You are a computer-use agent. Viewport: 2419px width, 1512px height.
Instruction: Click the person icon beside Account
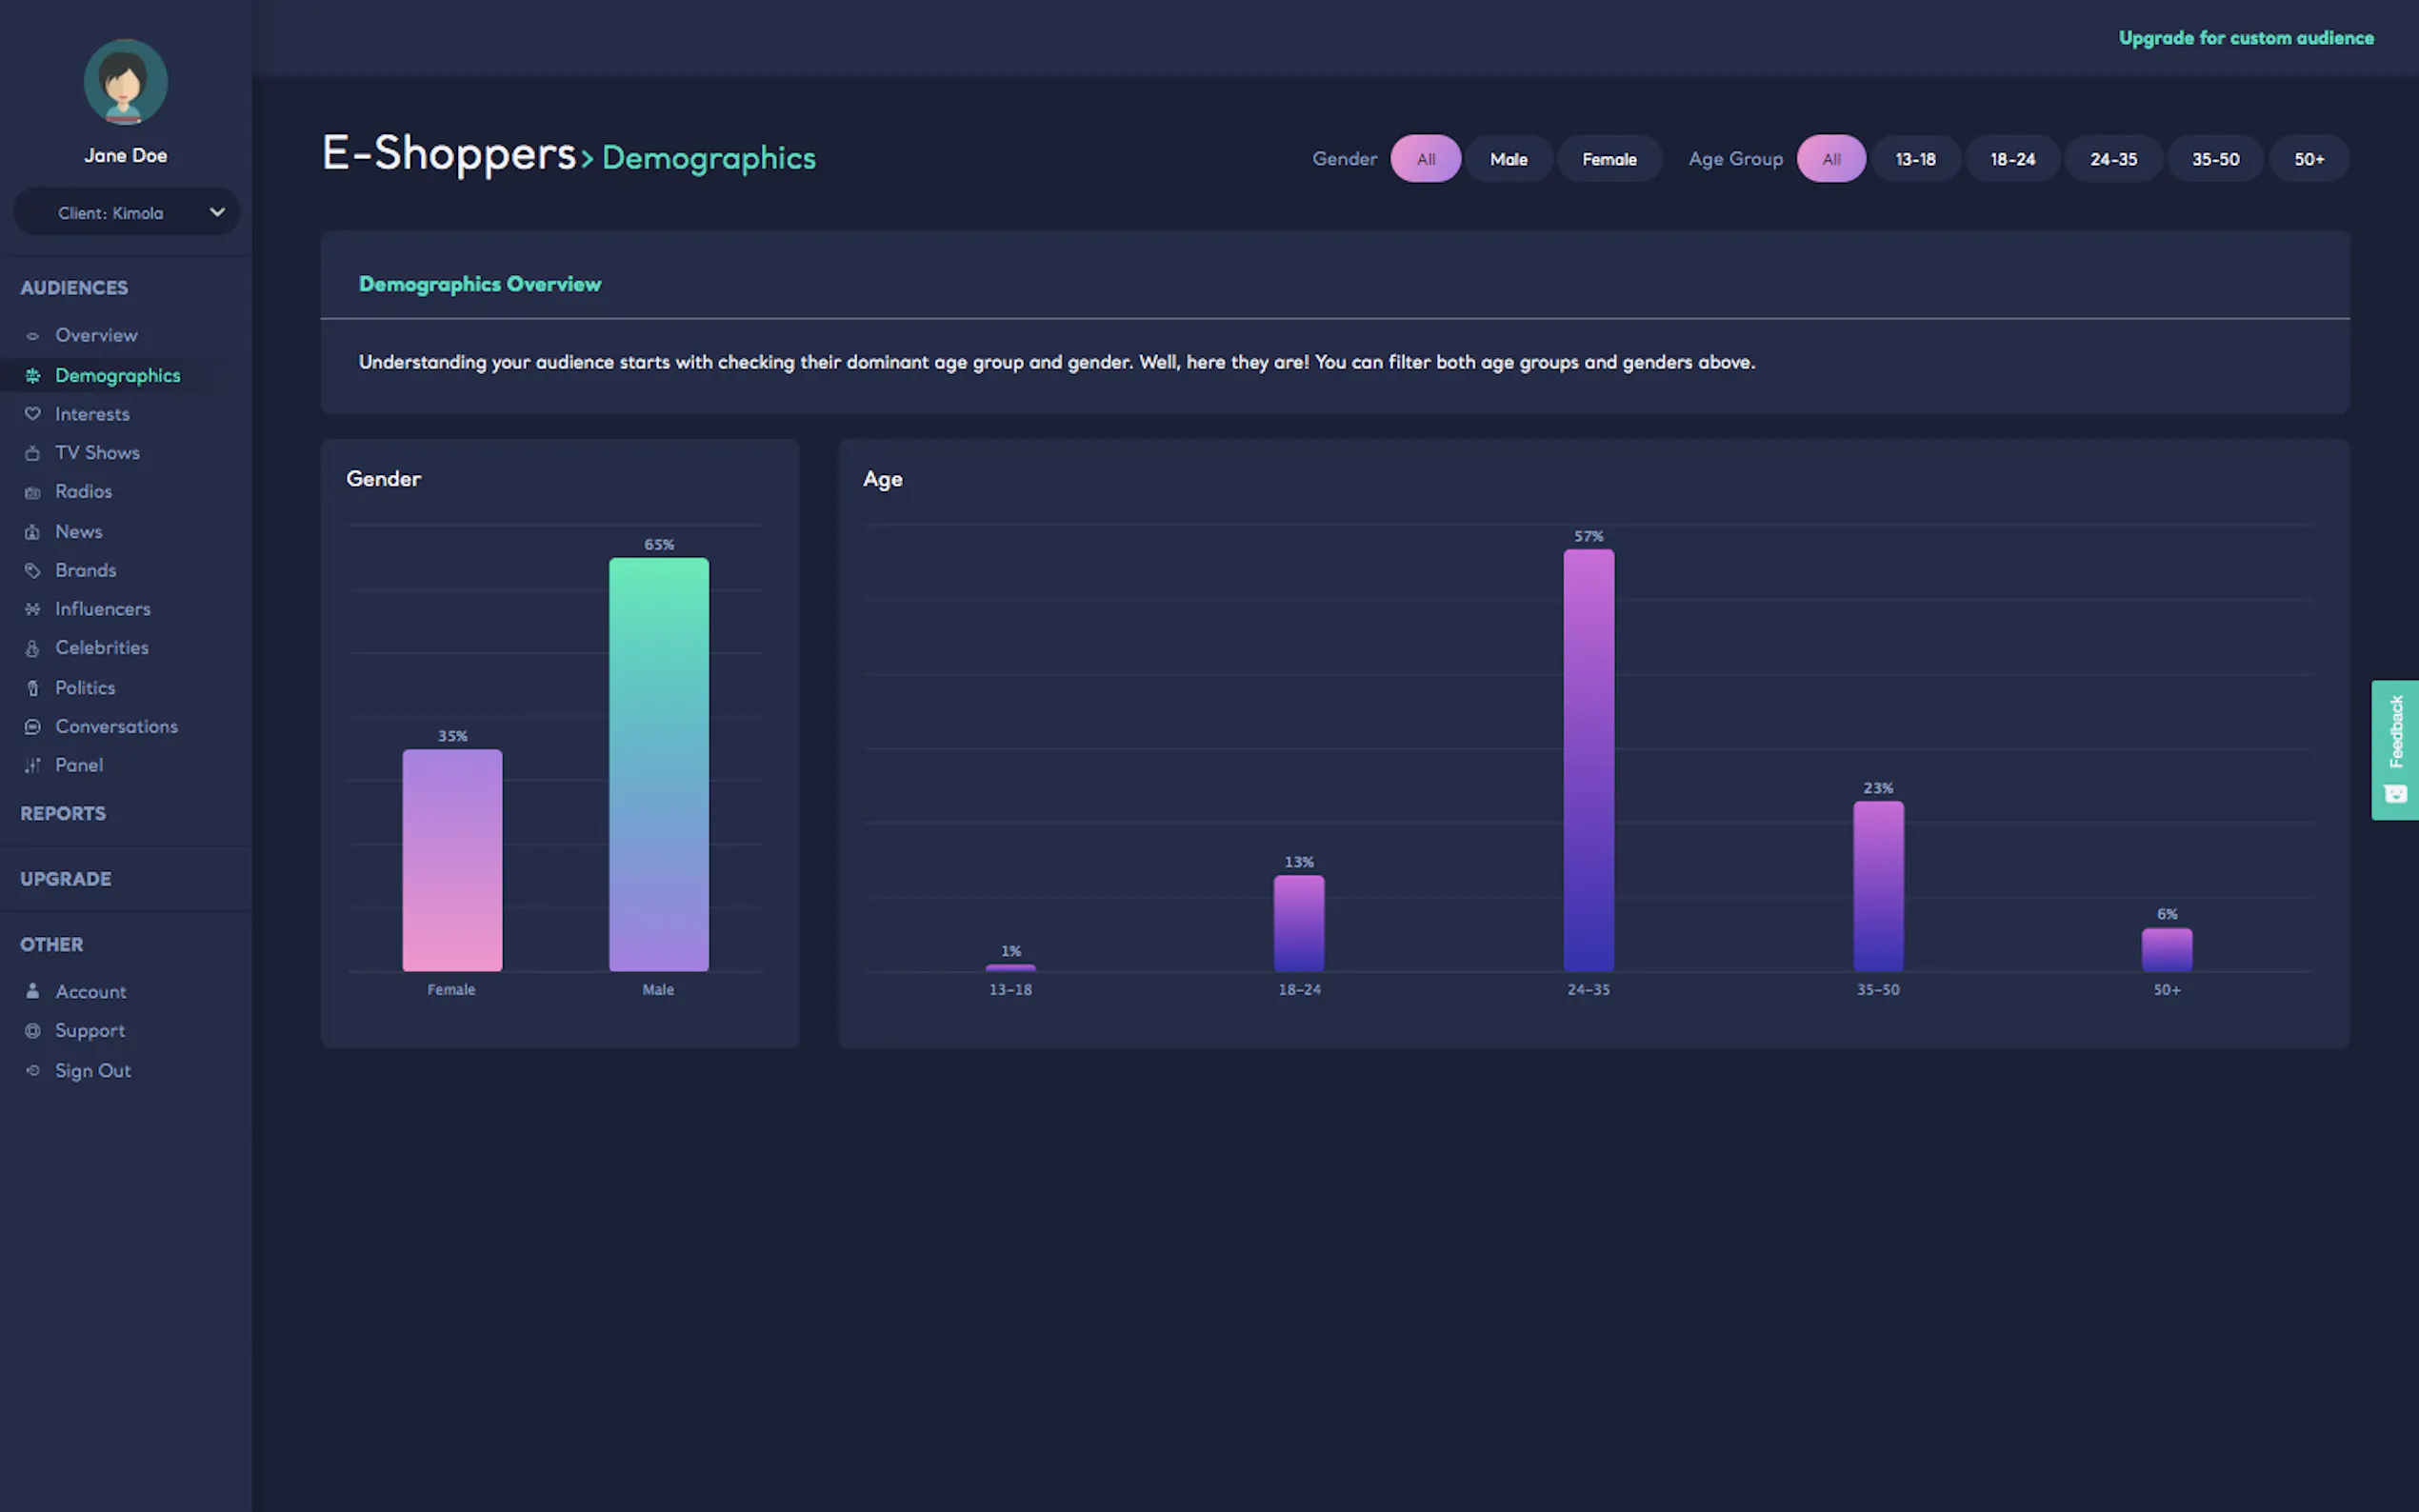pyautogui.click(x=32, y=991)
